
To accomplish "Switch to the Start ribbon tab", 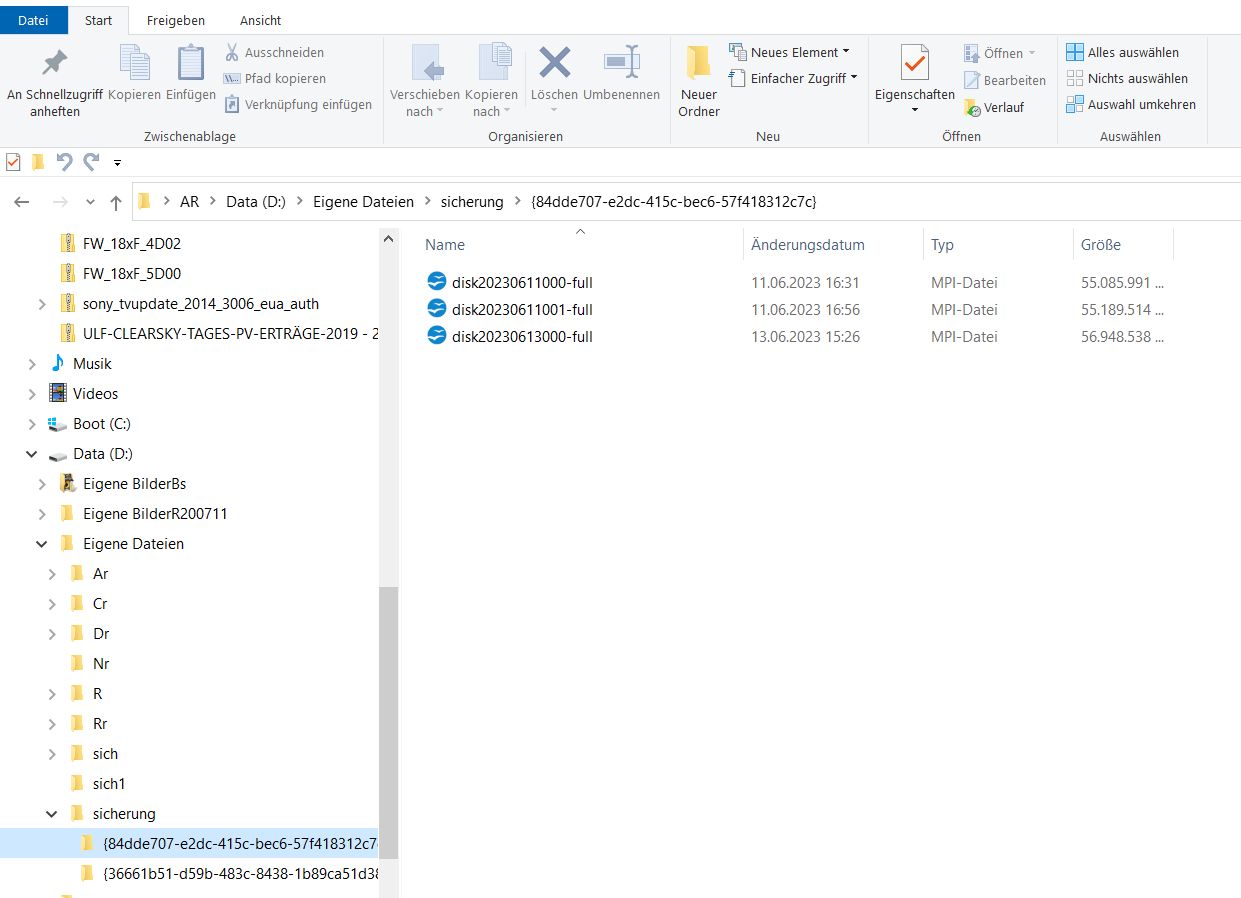I will coord(99,20).
